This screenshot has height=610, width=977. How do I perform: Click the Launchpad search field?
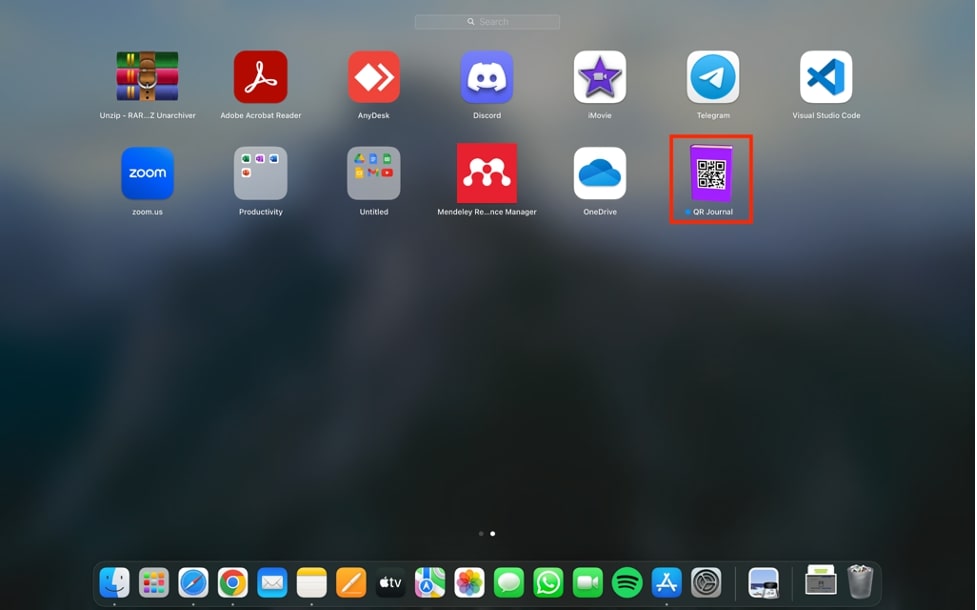[487, 22]
